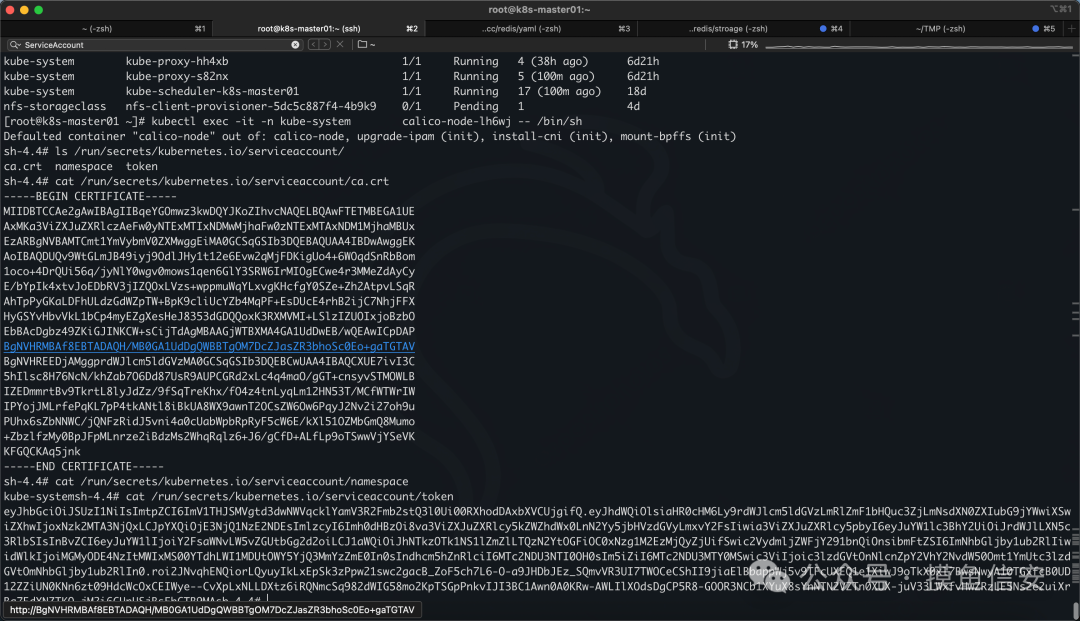Add a new terminal tab
Screen dimensions: 1080x621
point(1071,28)
